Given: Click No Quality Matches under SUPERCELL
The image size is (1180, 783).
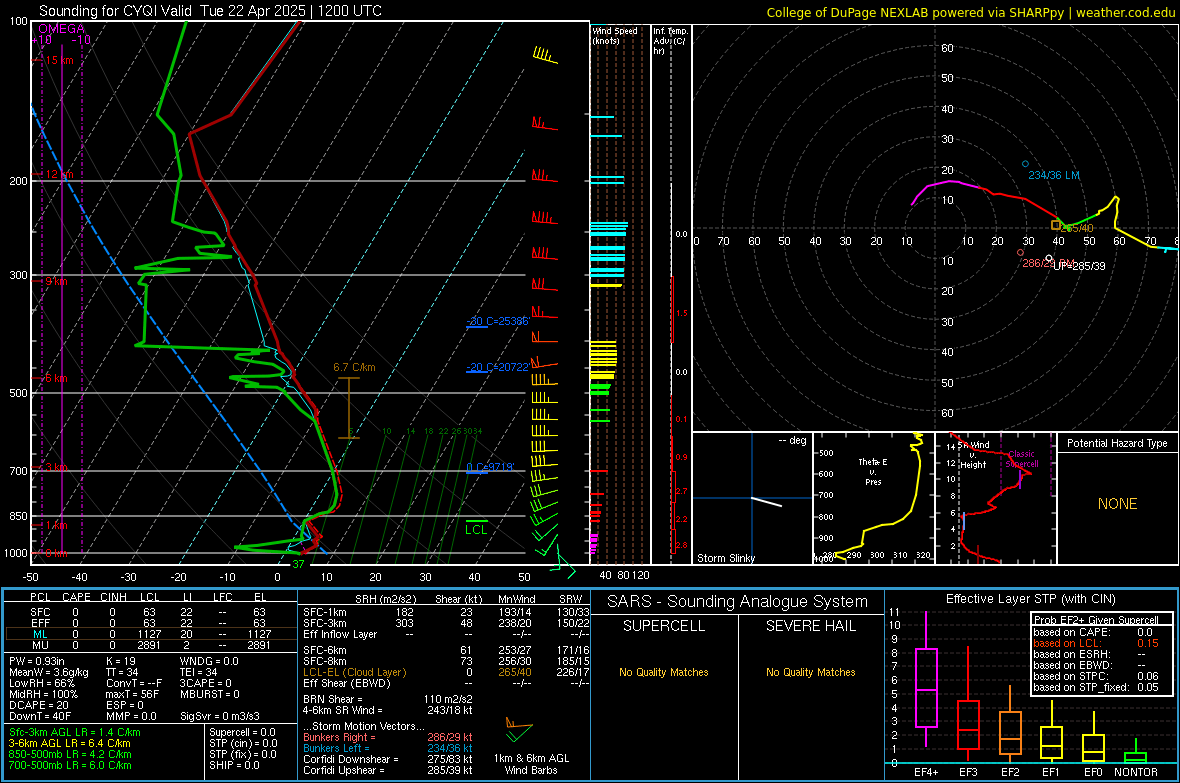Looking at the screenshot, I should pyautogui.click(x=664, y=672).
